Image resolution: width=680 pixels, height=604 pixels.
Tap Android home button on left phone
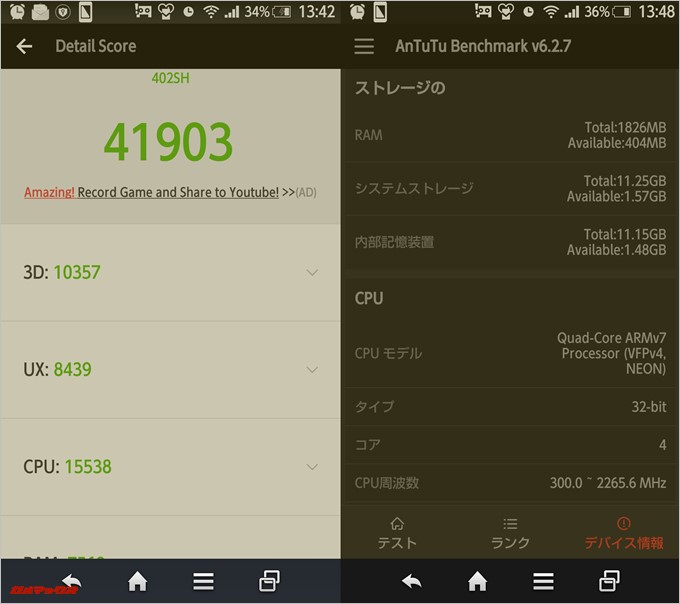point(137,581)
